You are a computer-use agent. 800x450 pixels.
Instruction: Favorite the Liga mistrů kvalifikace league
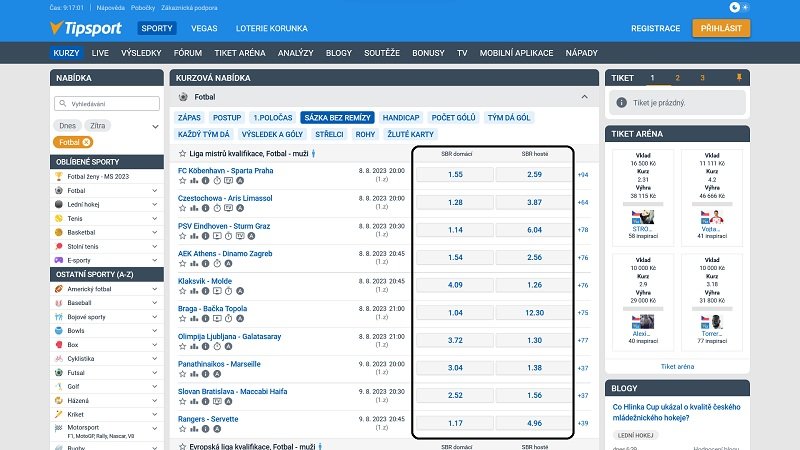[182, 154]
